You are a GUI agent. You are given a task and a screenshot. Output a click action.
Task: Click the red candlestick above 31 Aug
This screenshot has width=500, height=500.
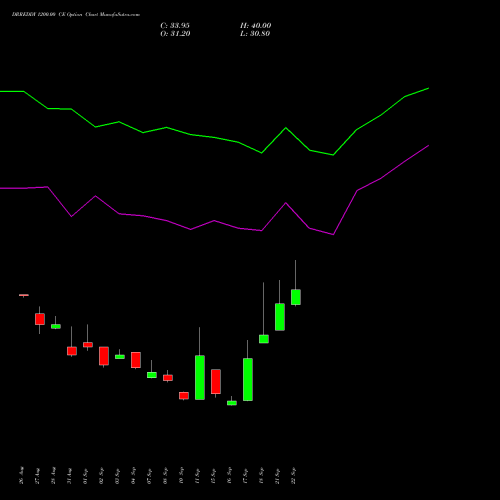pyautogui.click(x=72, y=351)
